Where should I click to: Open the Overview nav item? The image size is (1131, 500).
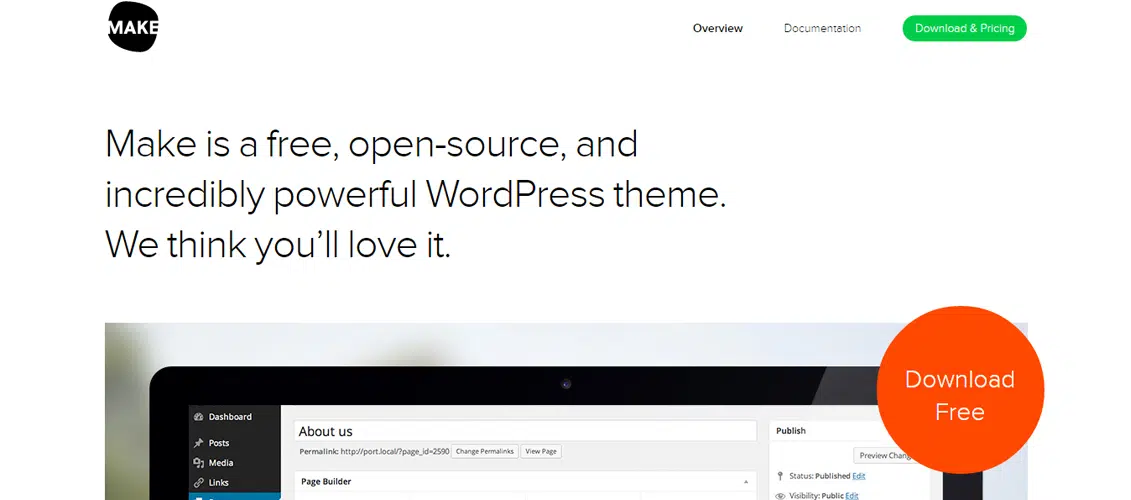[717, 28]
